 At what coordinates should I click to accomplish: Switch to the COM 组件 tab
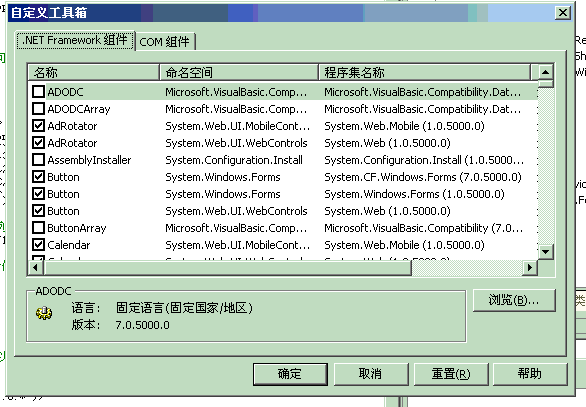click(165, 41)
